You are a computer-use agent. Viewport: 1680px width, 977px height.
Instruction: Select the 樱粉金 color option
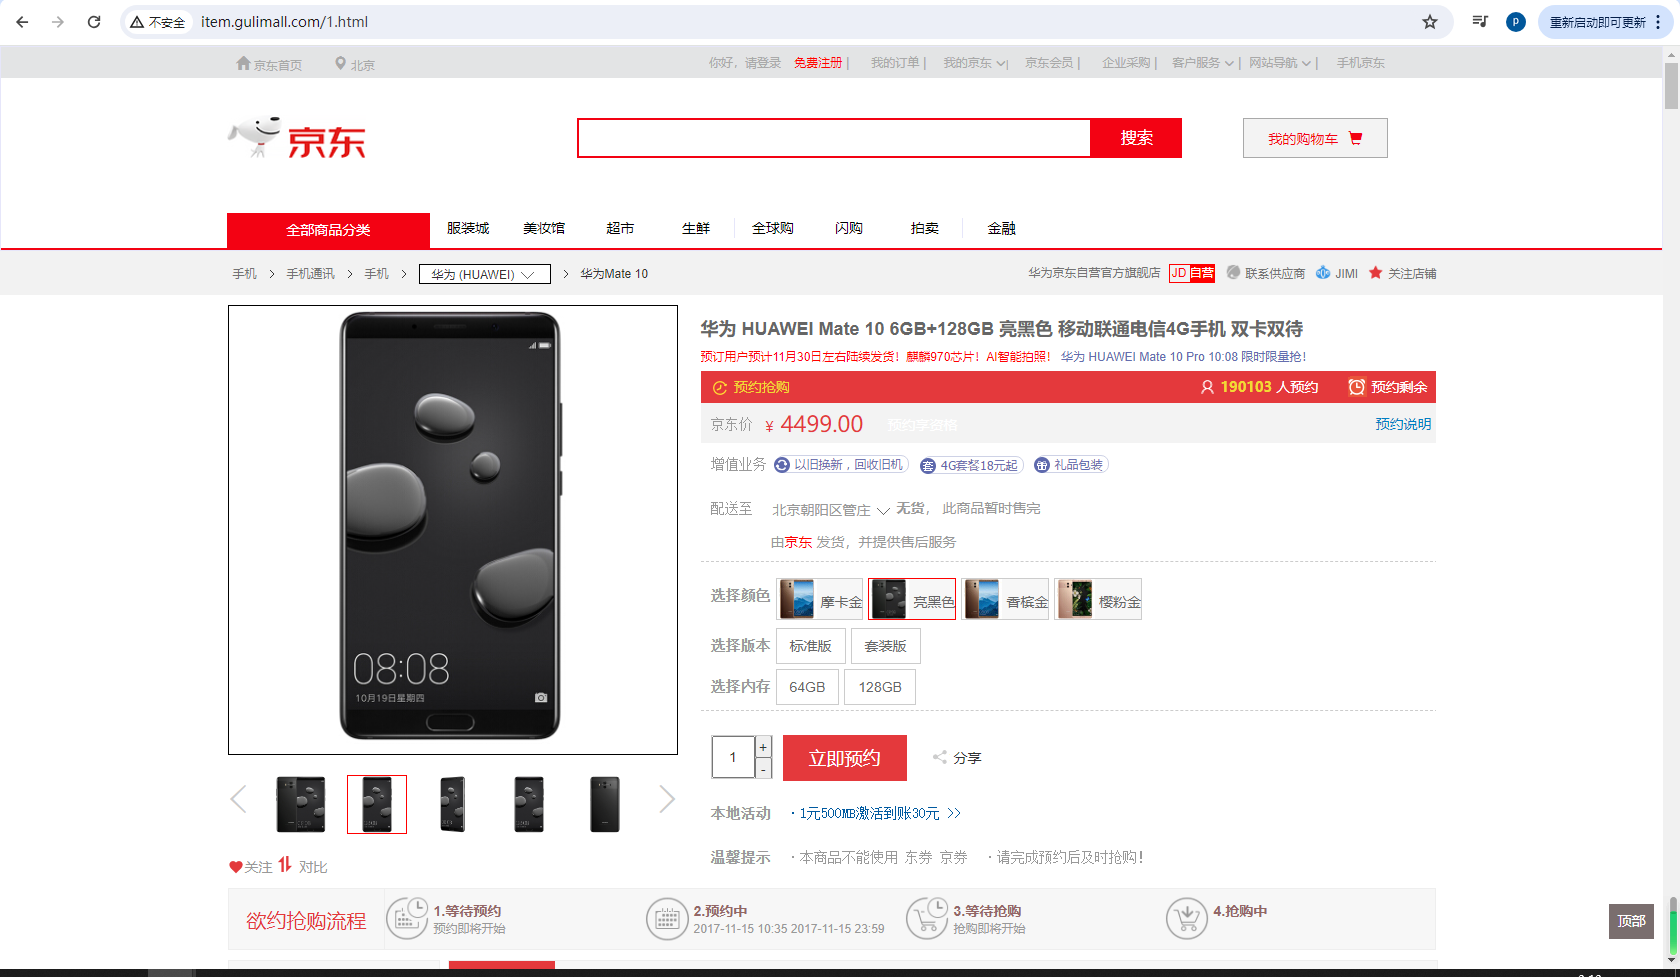point(1098,599)
